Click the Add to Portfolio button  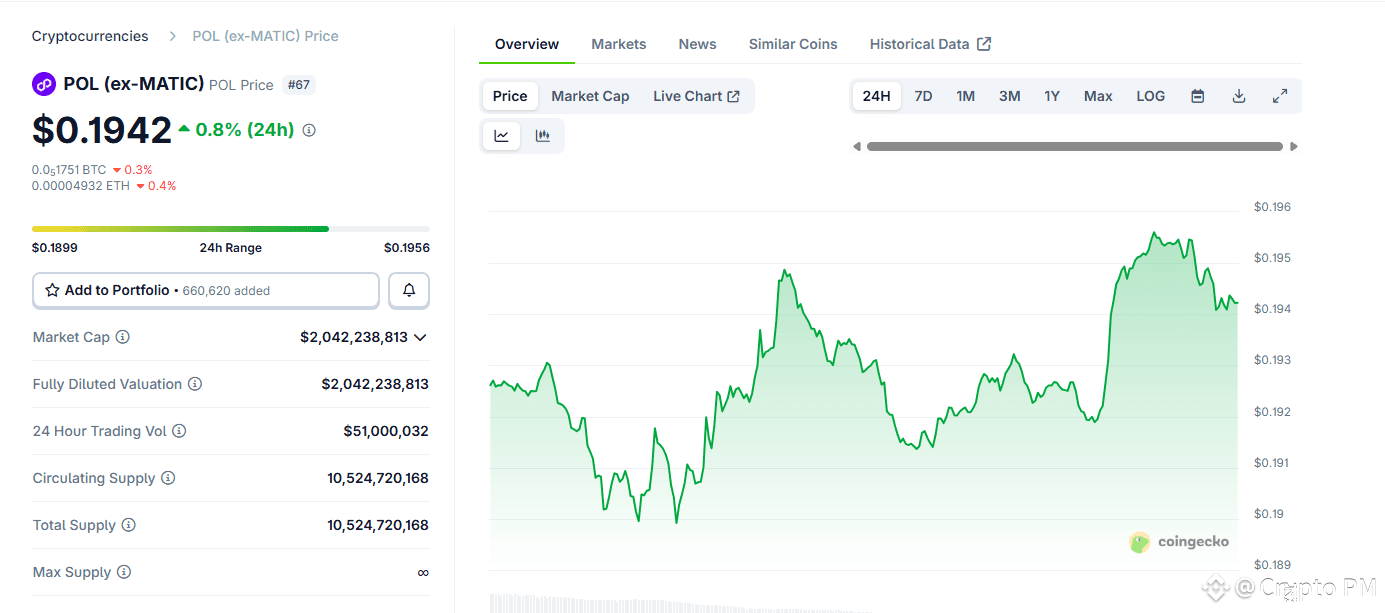tap(206, 290)
